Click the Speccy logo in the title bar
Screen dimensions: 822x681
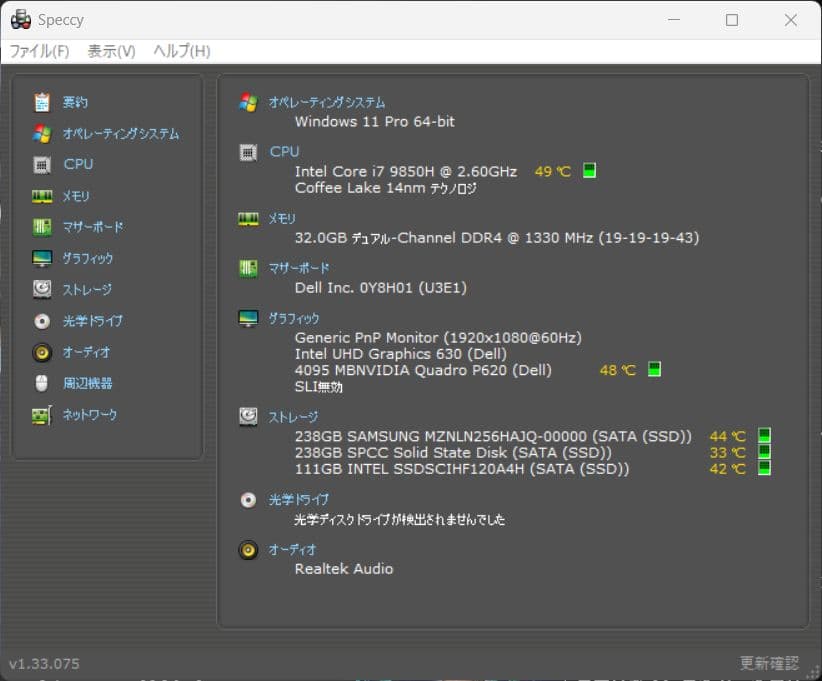click(22, 19)
